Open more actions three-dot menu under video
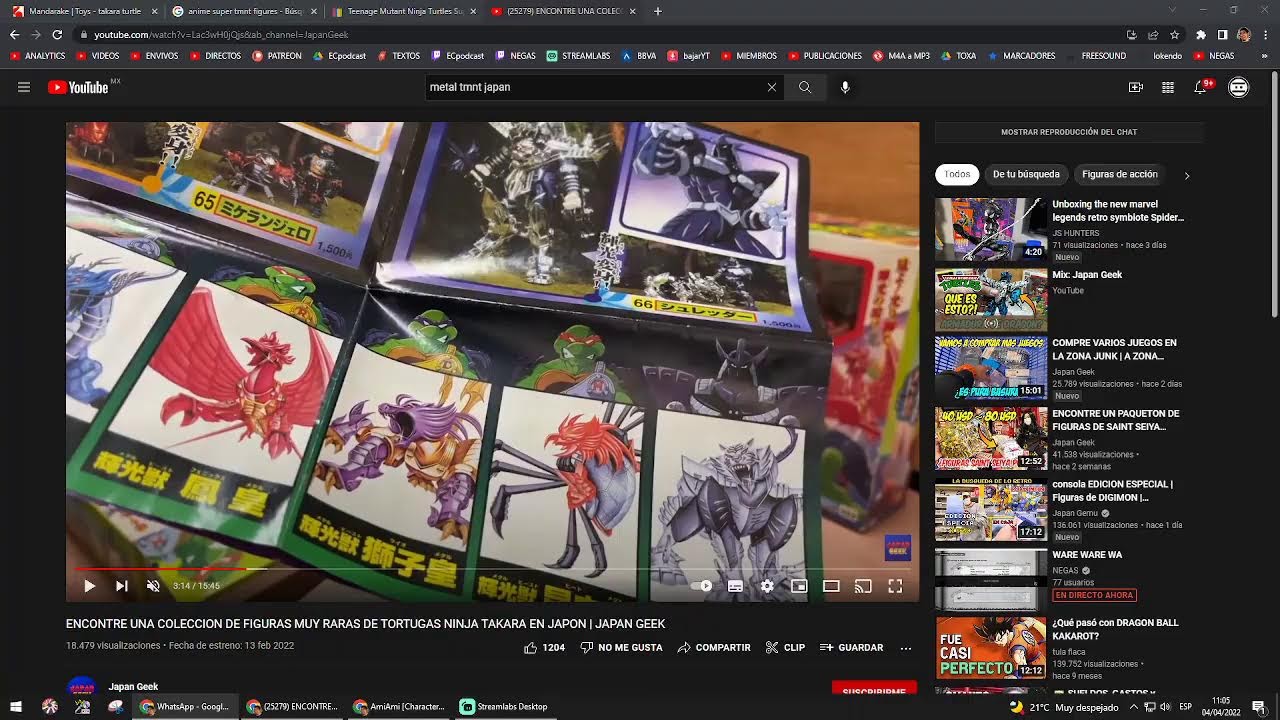 [906, 648]
